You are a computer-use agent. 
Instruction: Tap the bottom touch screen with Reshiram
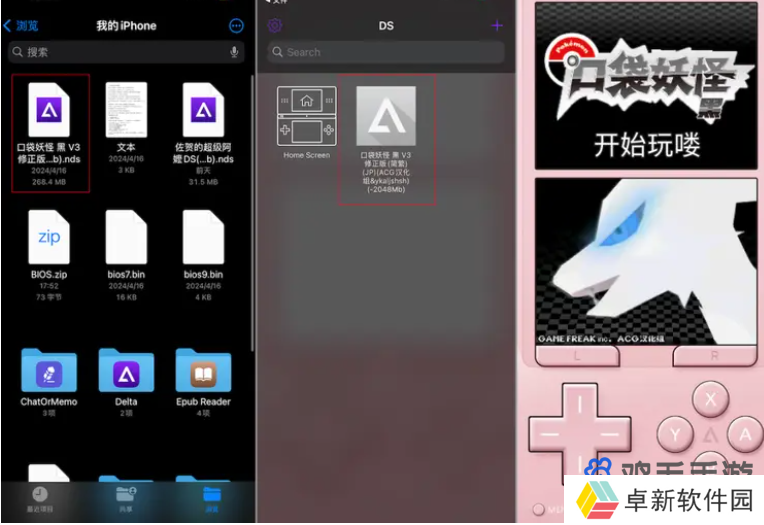click(x=647, y=262)
